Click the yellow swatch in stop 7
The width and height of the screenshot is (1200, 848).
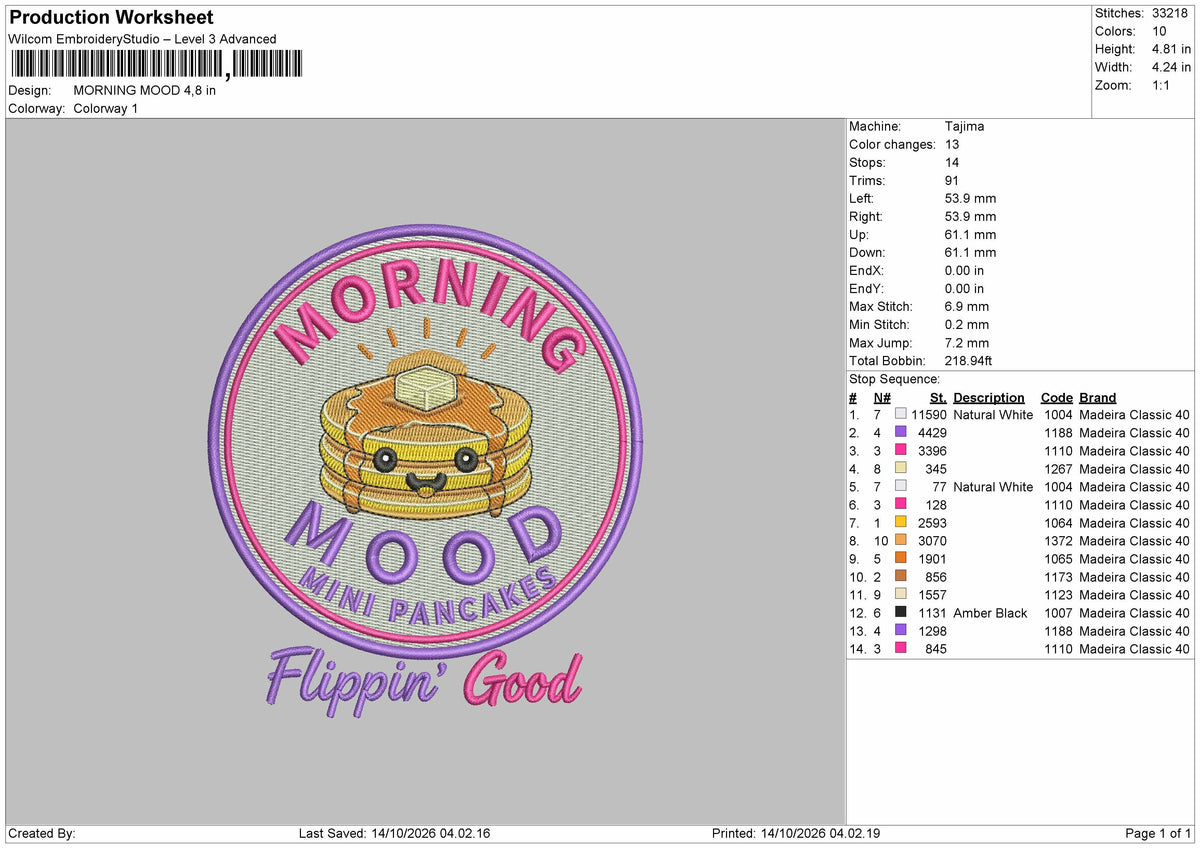pyautogui.click(x=901, y=523)
